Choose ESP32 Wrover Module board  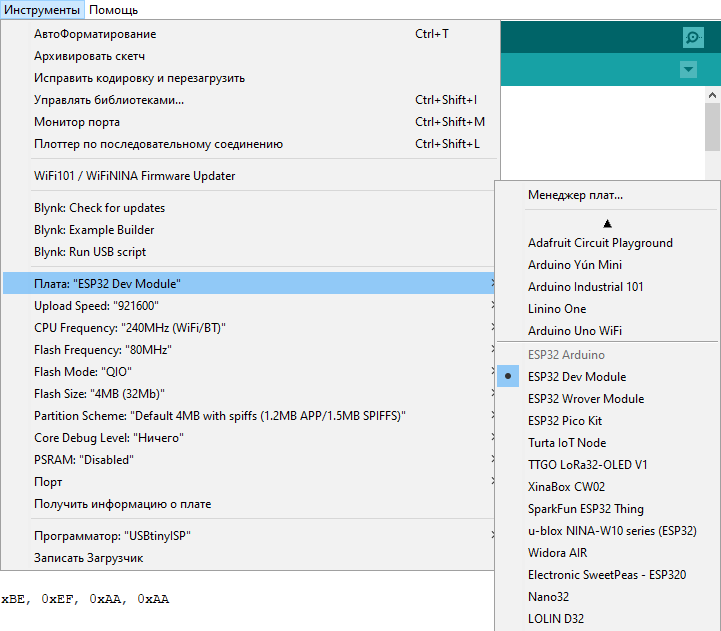point(586,399)
